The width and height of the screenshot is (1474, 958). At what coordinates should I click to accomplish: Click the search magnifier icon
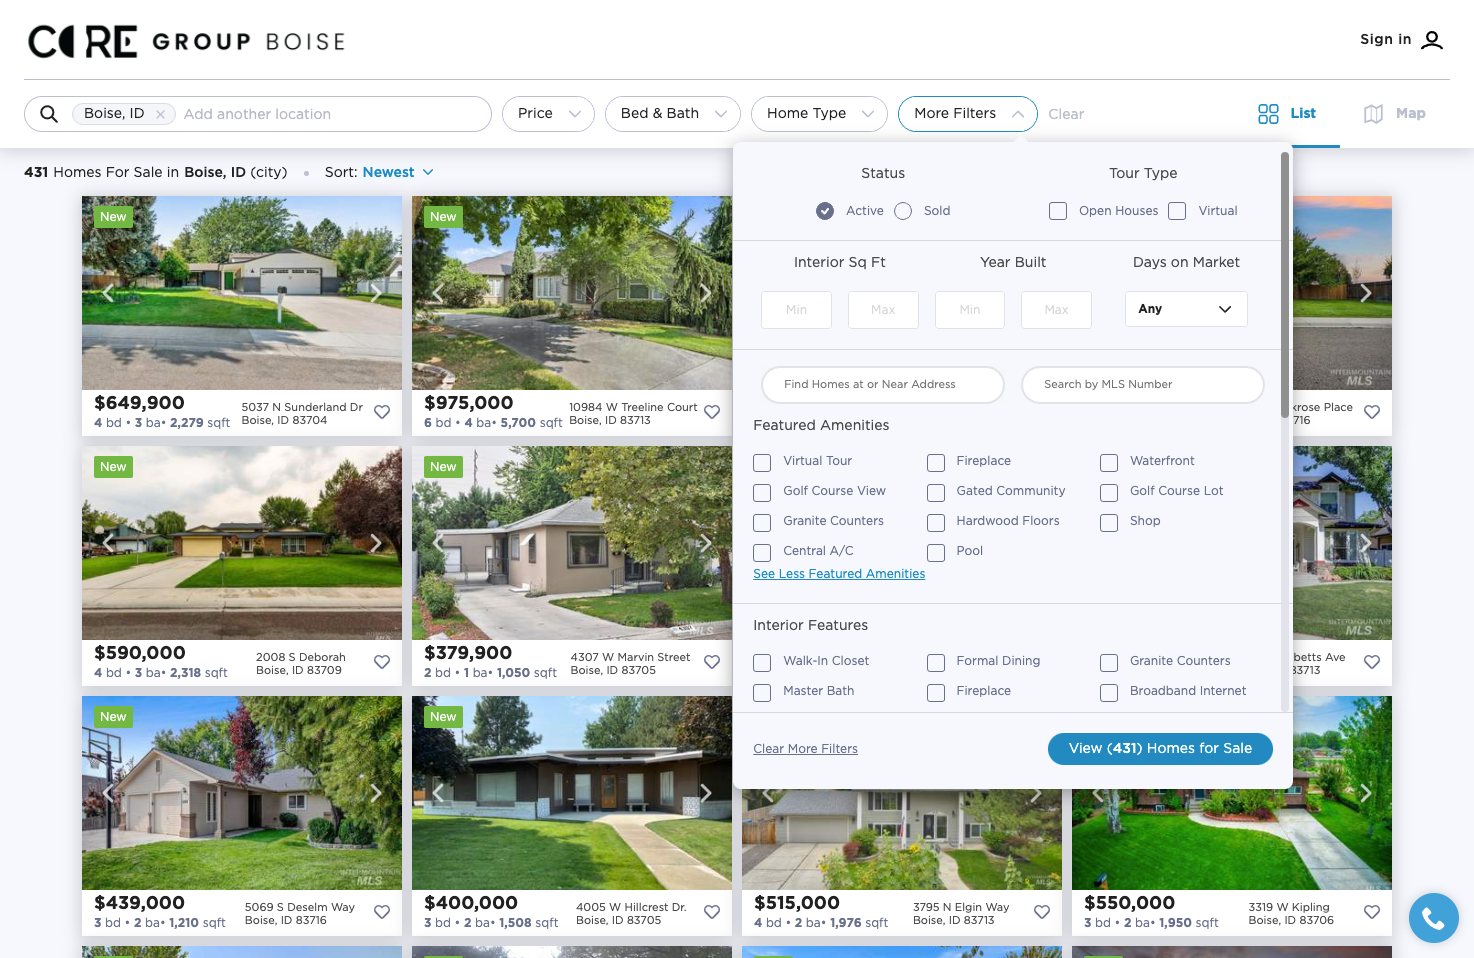tap(48, 114)
